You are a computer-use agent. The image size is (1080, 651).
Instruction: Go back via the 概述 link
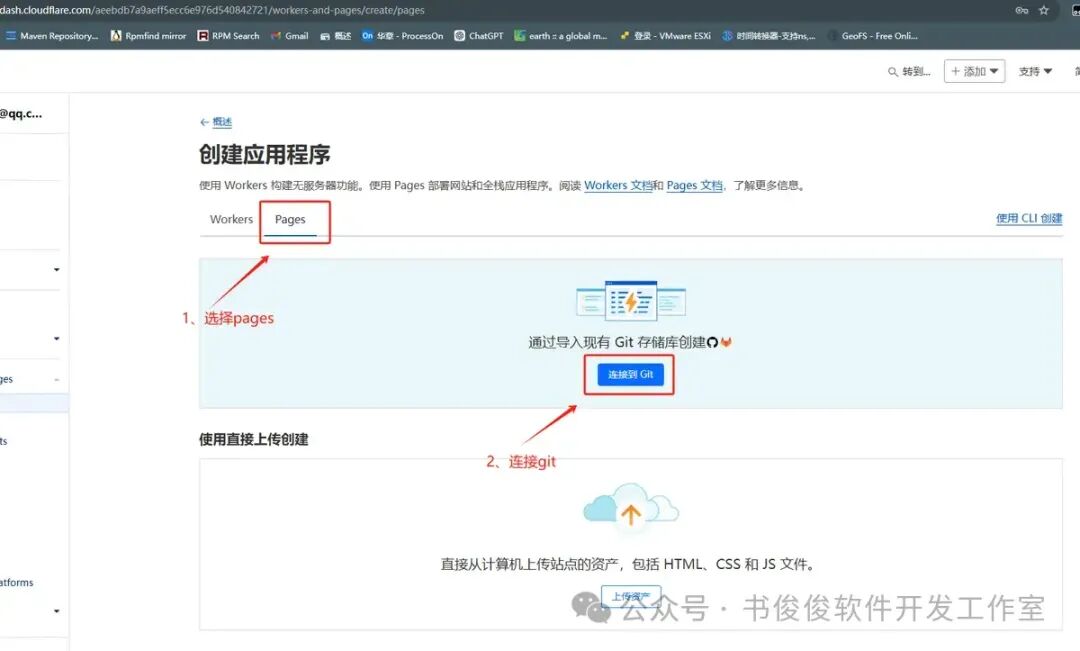point(222,122)
